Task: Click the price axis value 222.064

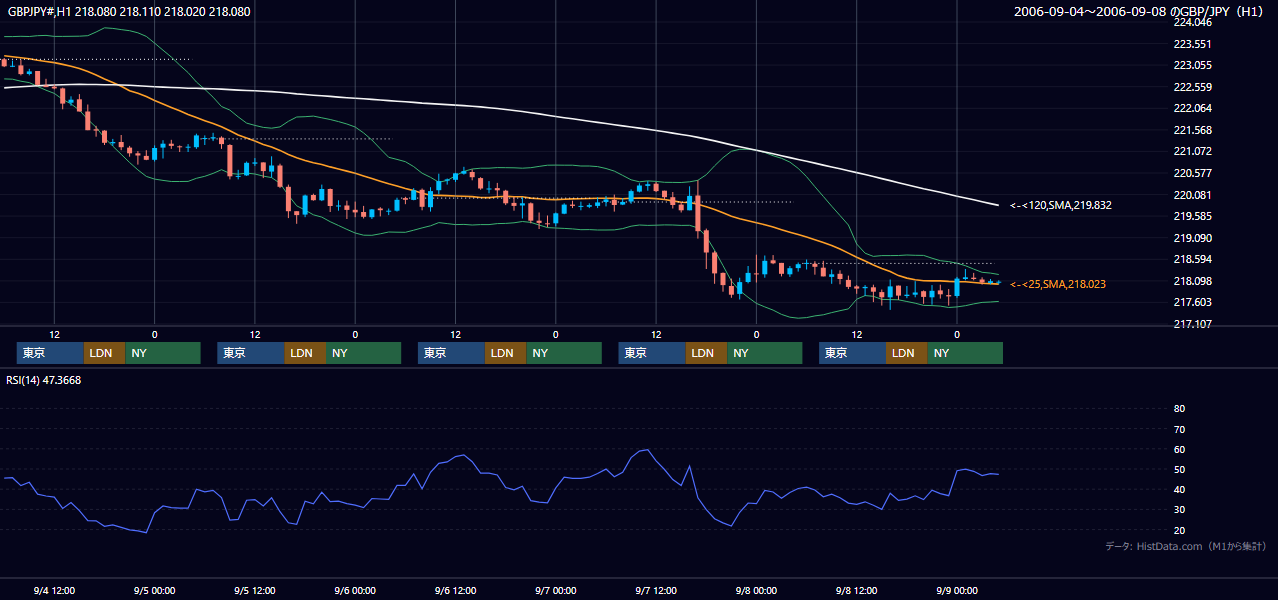Action: [x=1192, y=108]
